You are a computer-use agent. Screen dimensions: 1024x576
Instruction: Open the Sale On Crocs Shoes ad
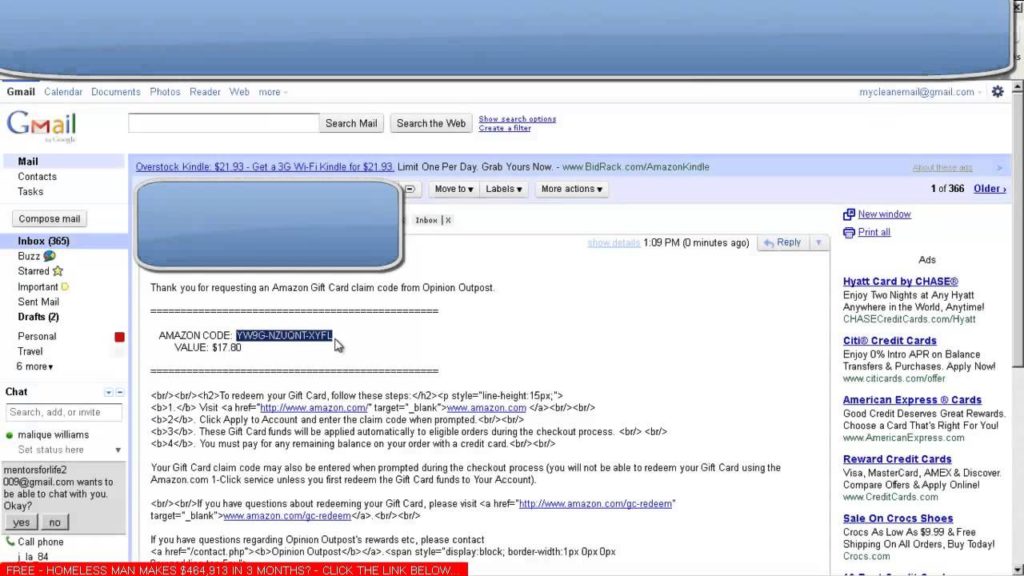[897, 519]
